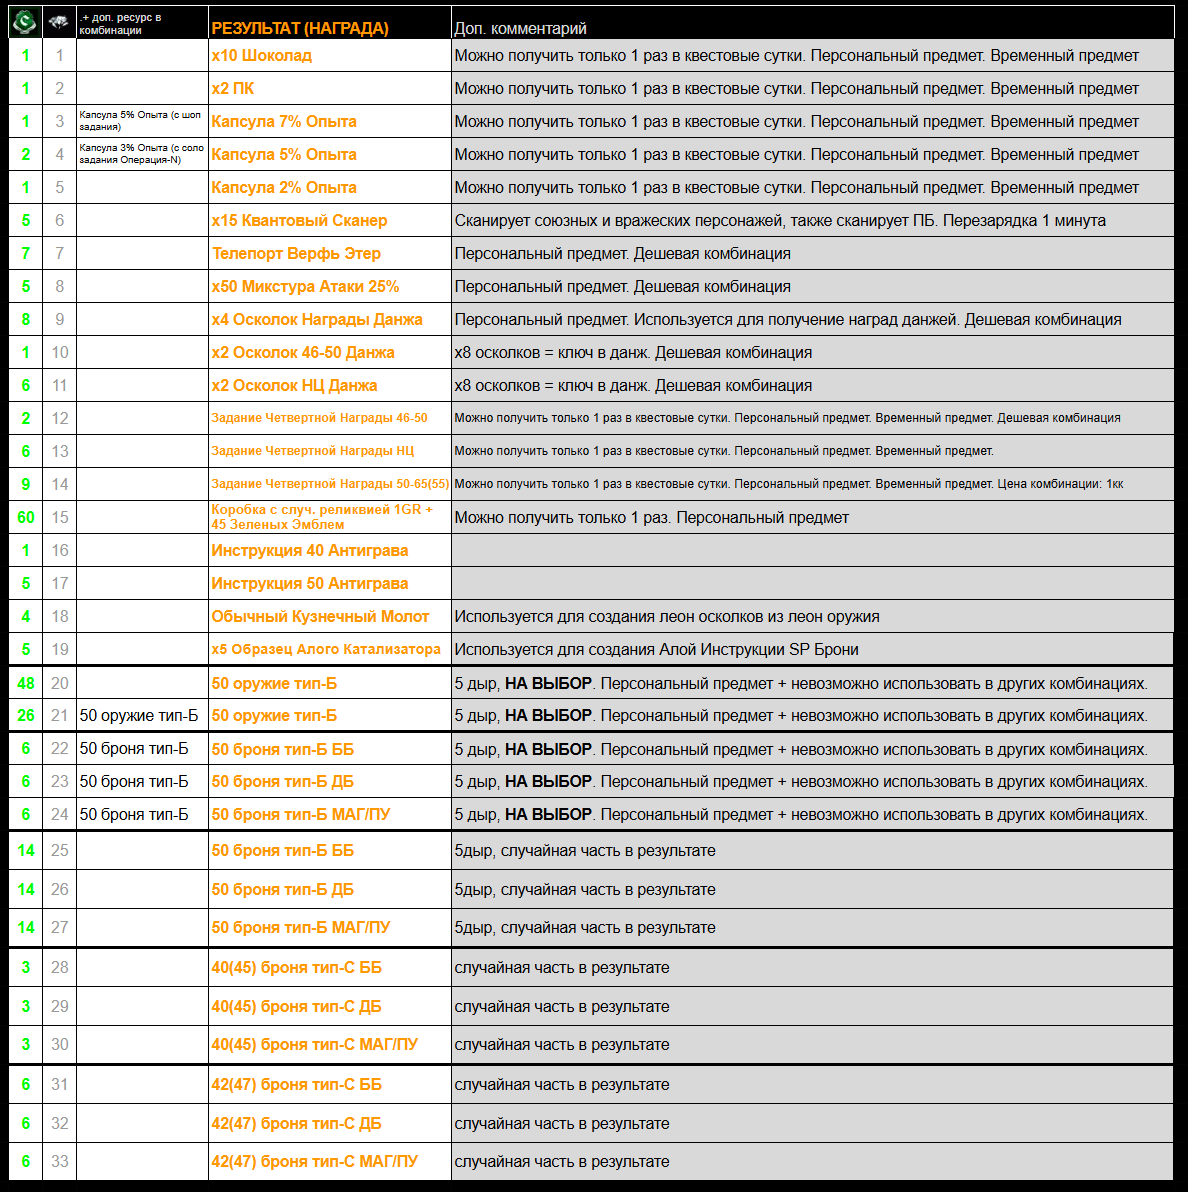Select 'Инструкция 40 Антиграва' reward

pyautogui.click(x=310, y=550)
